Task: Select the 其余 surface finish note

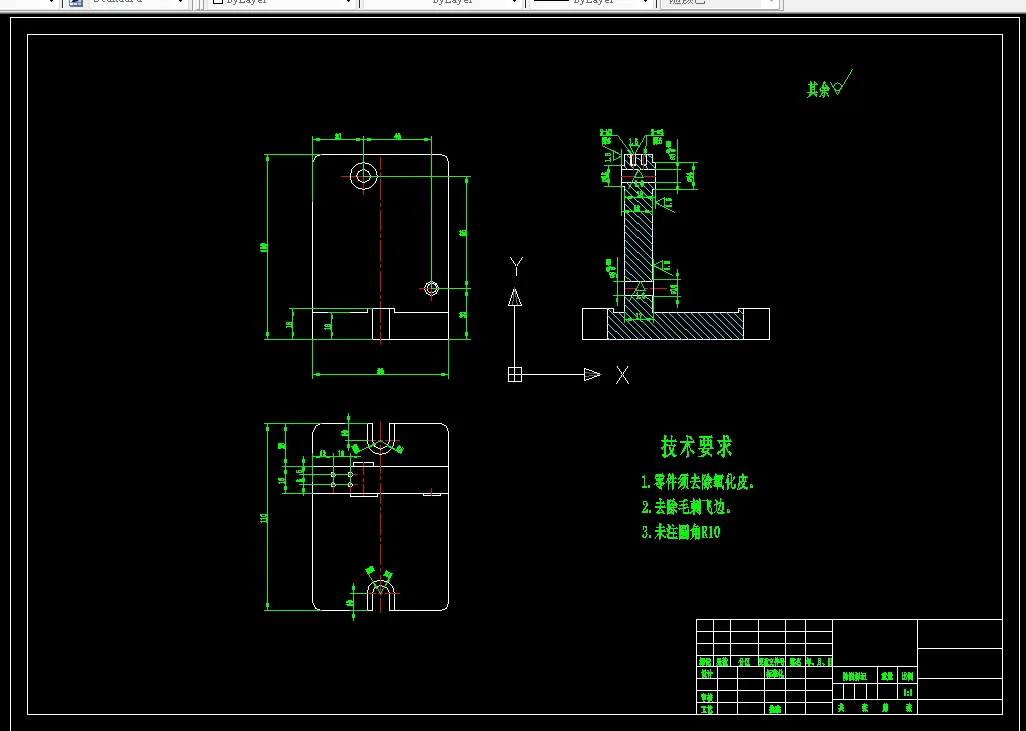Action: click(818, 90)
